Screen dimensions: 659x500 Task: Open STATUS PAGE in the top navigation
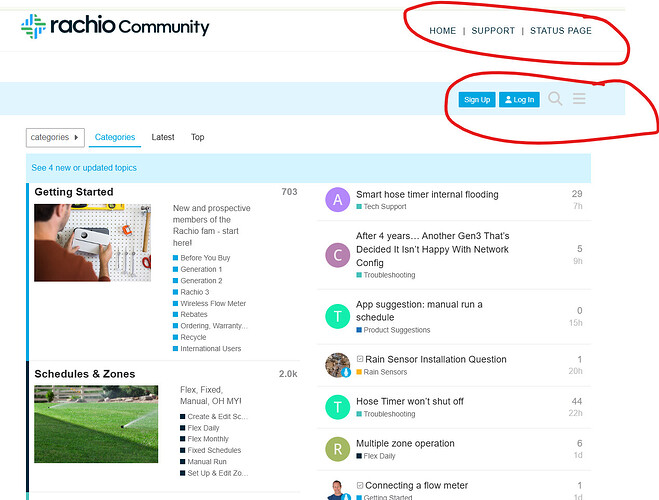point(561,31)
